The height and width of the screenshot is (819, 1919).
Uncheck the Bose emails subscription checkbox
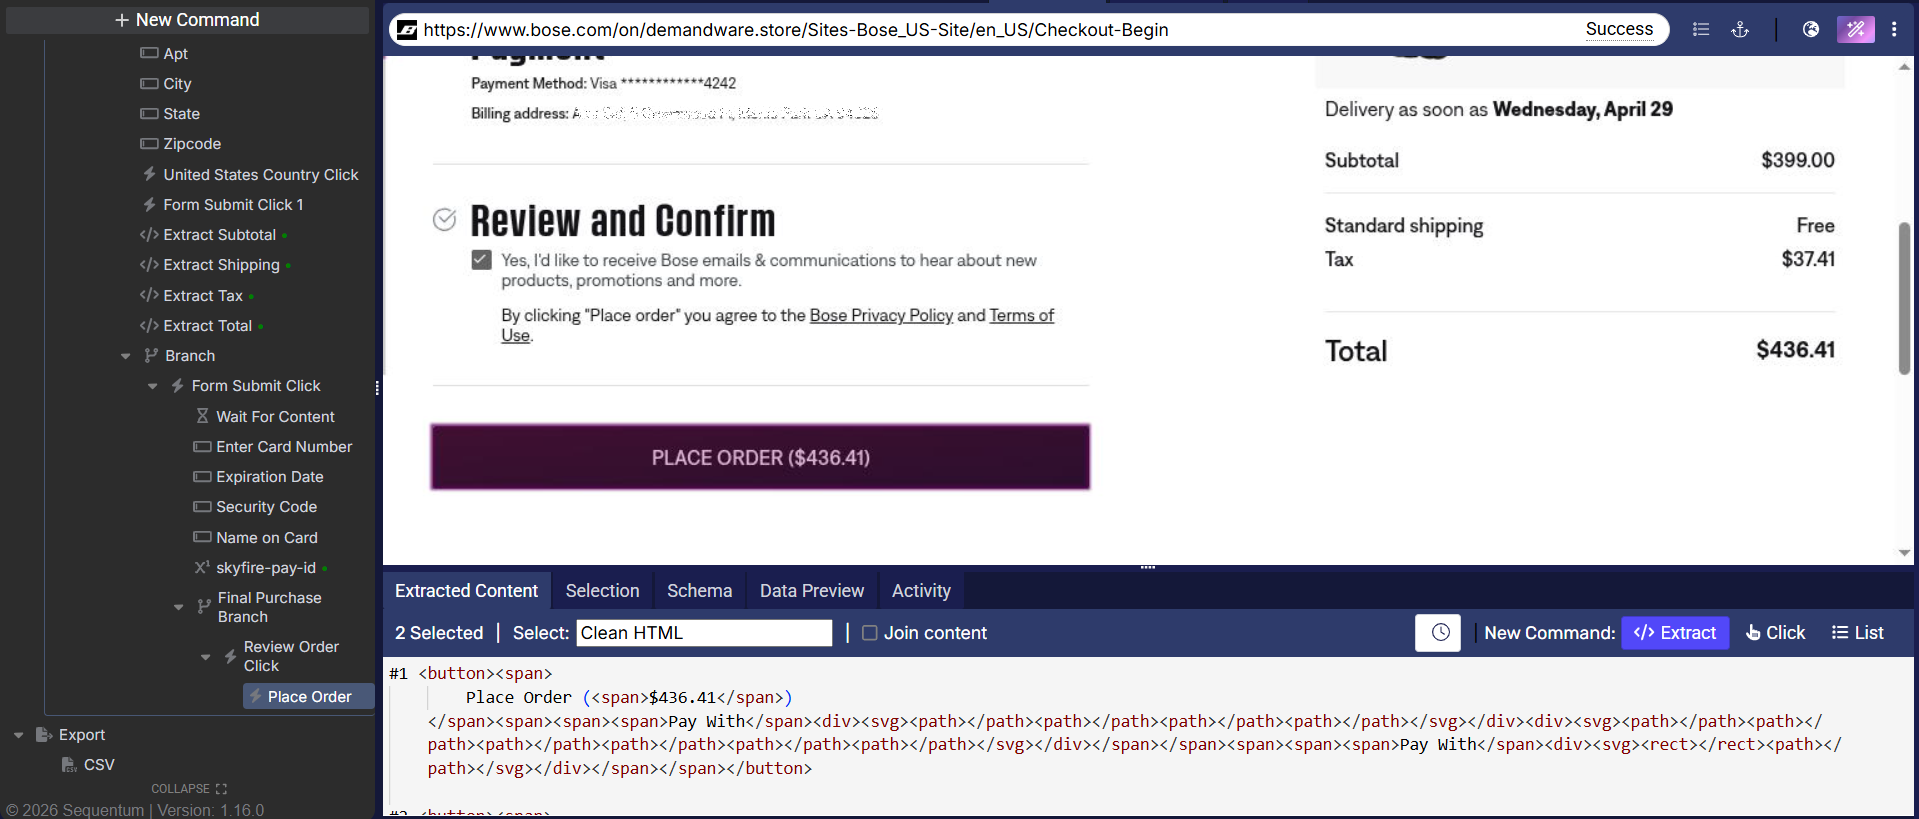482,260
